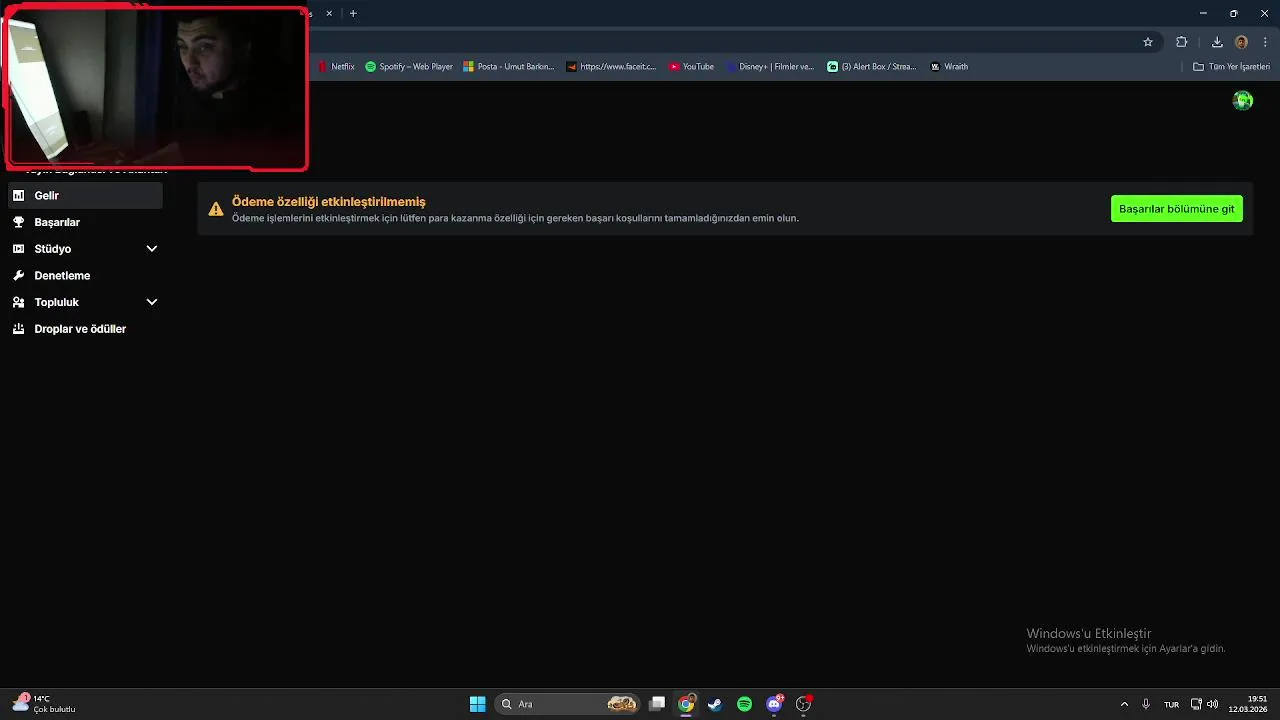
Task: Click the Gelir chart icon
Action: pyautogui.click(x=18, y=196)
